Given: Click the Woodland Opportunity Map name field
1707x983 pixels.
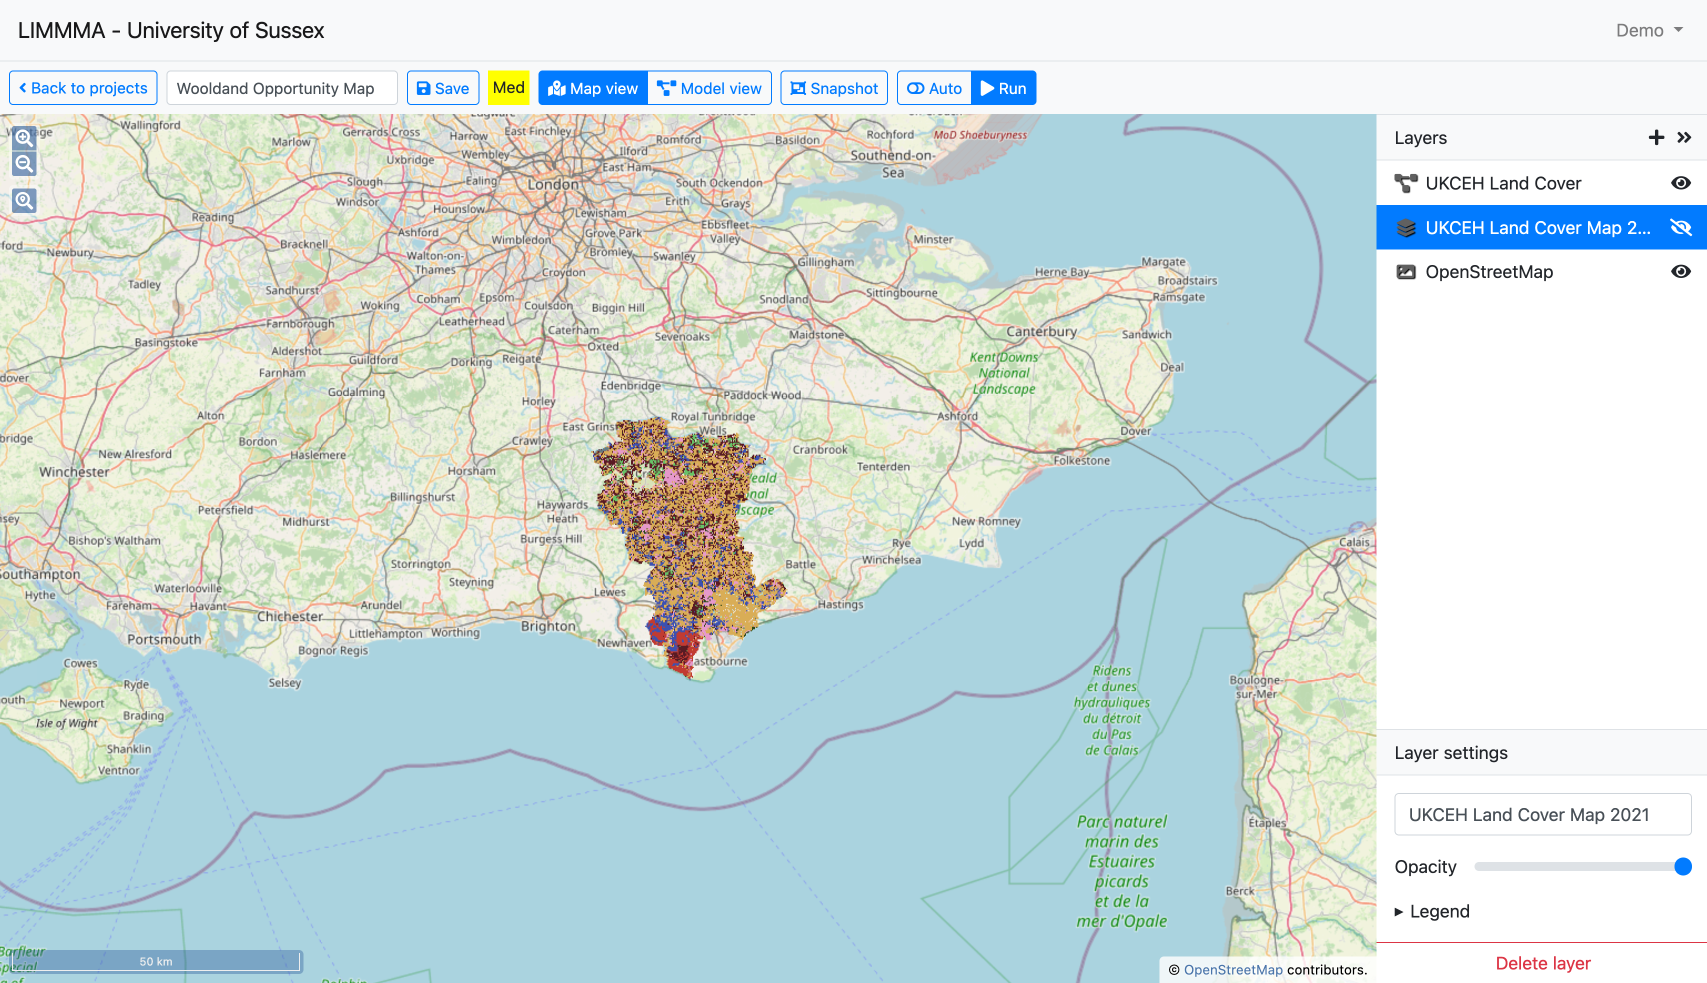Looking at the screenshot, I should coord(281,88).
